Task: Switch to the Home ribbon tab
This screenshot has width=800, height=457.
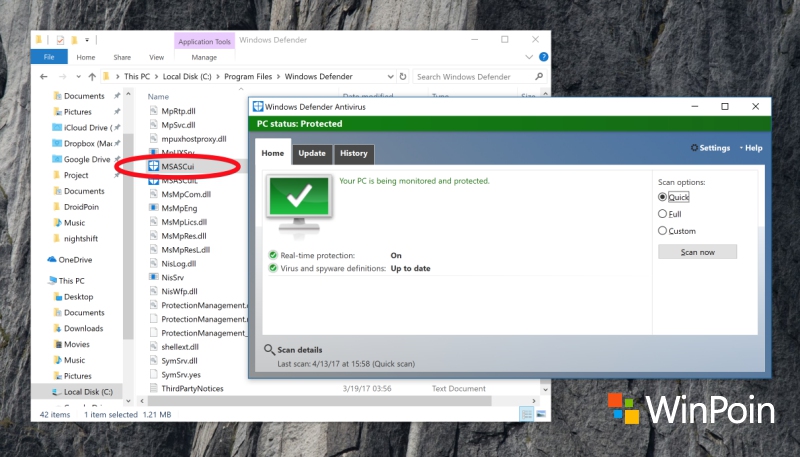Action: coord(86,57)
